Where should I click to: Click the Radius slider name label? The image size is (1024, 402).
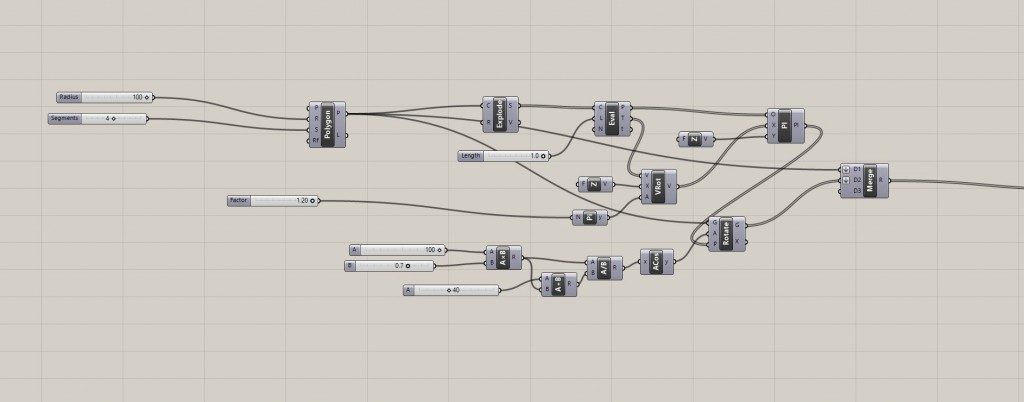coord(69,98)
